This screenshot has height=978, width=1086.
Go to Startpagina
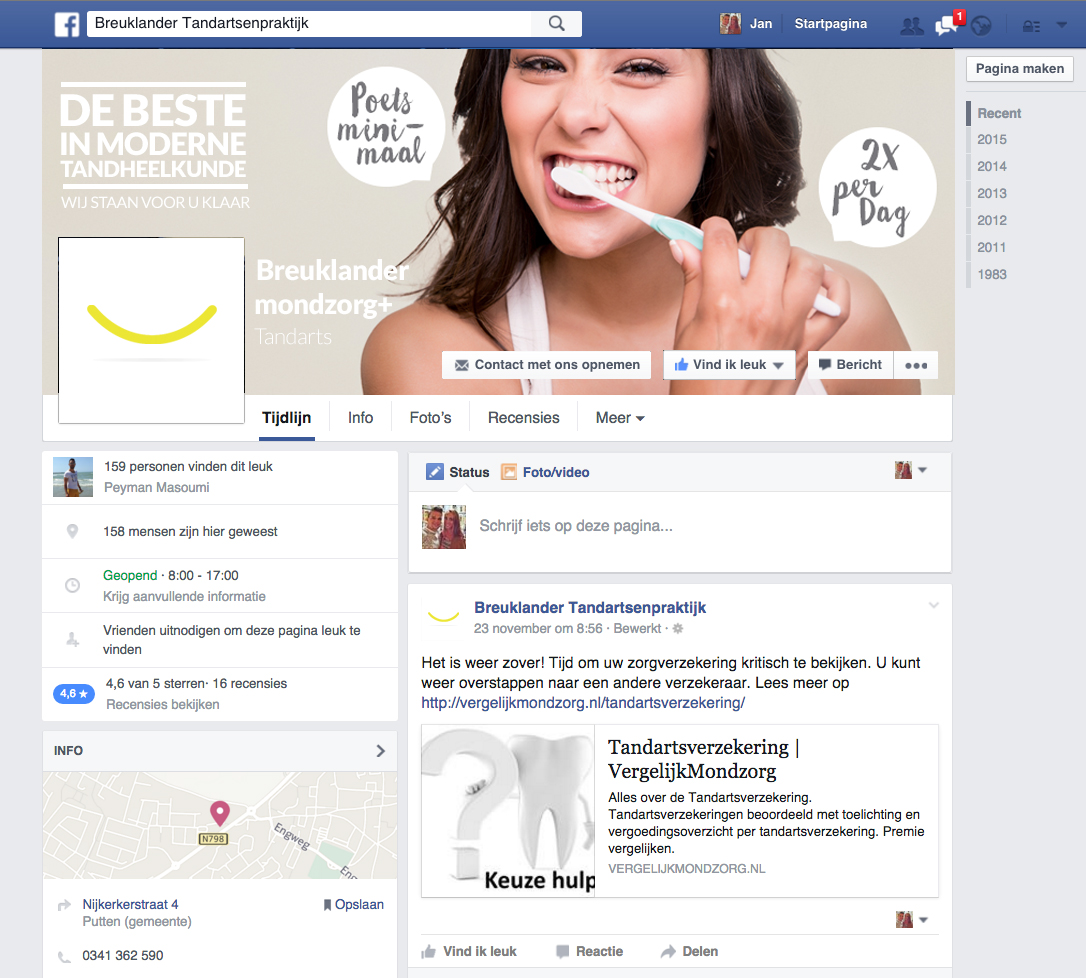830,24
